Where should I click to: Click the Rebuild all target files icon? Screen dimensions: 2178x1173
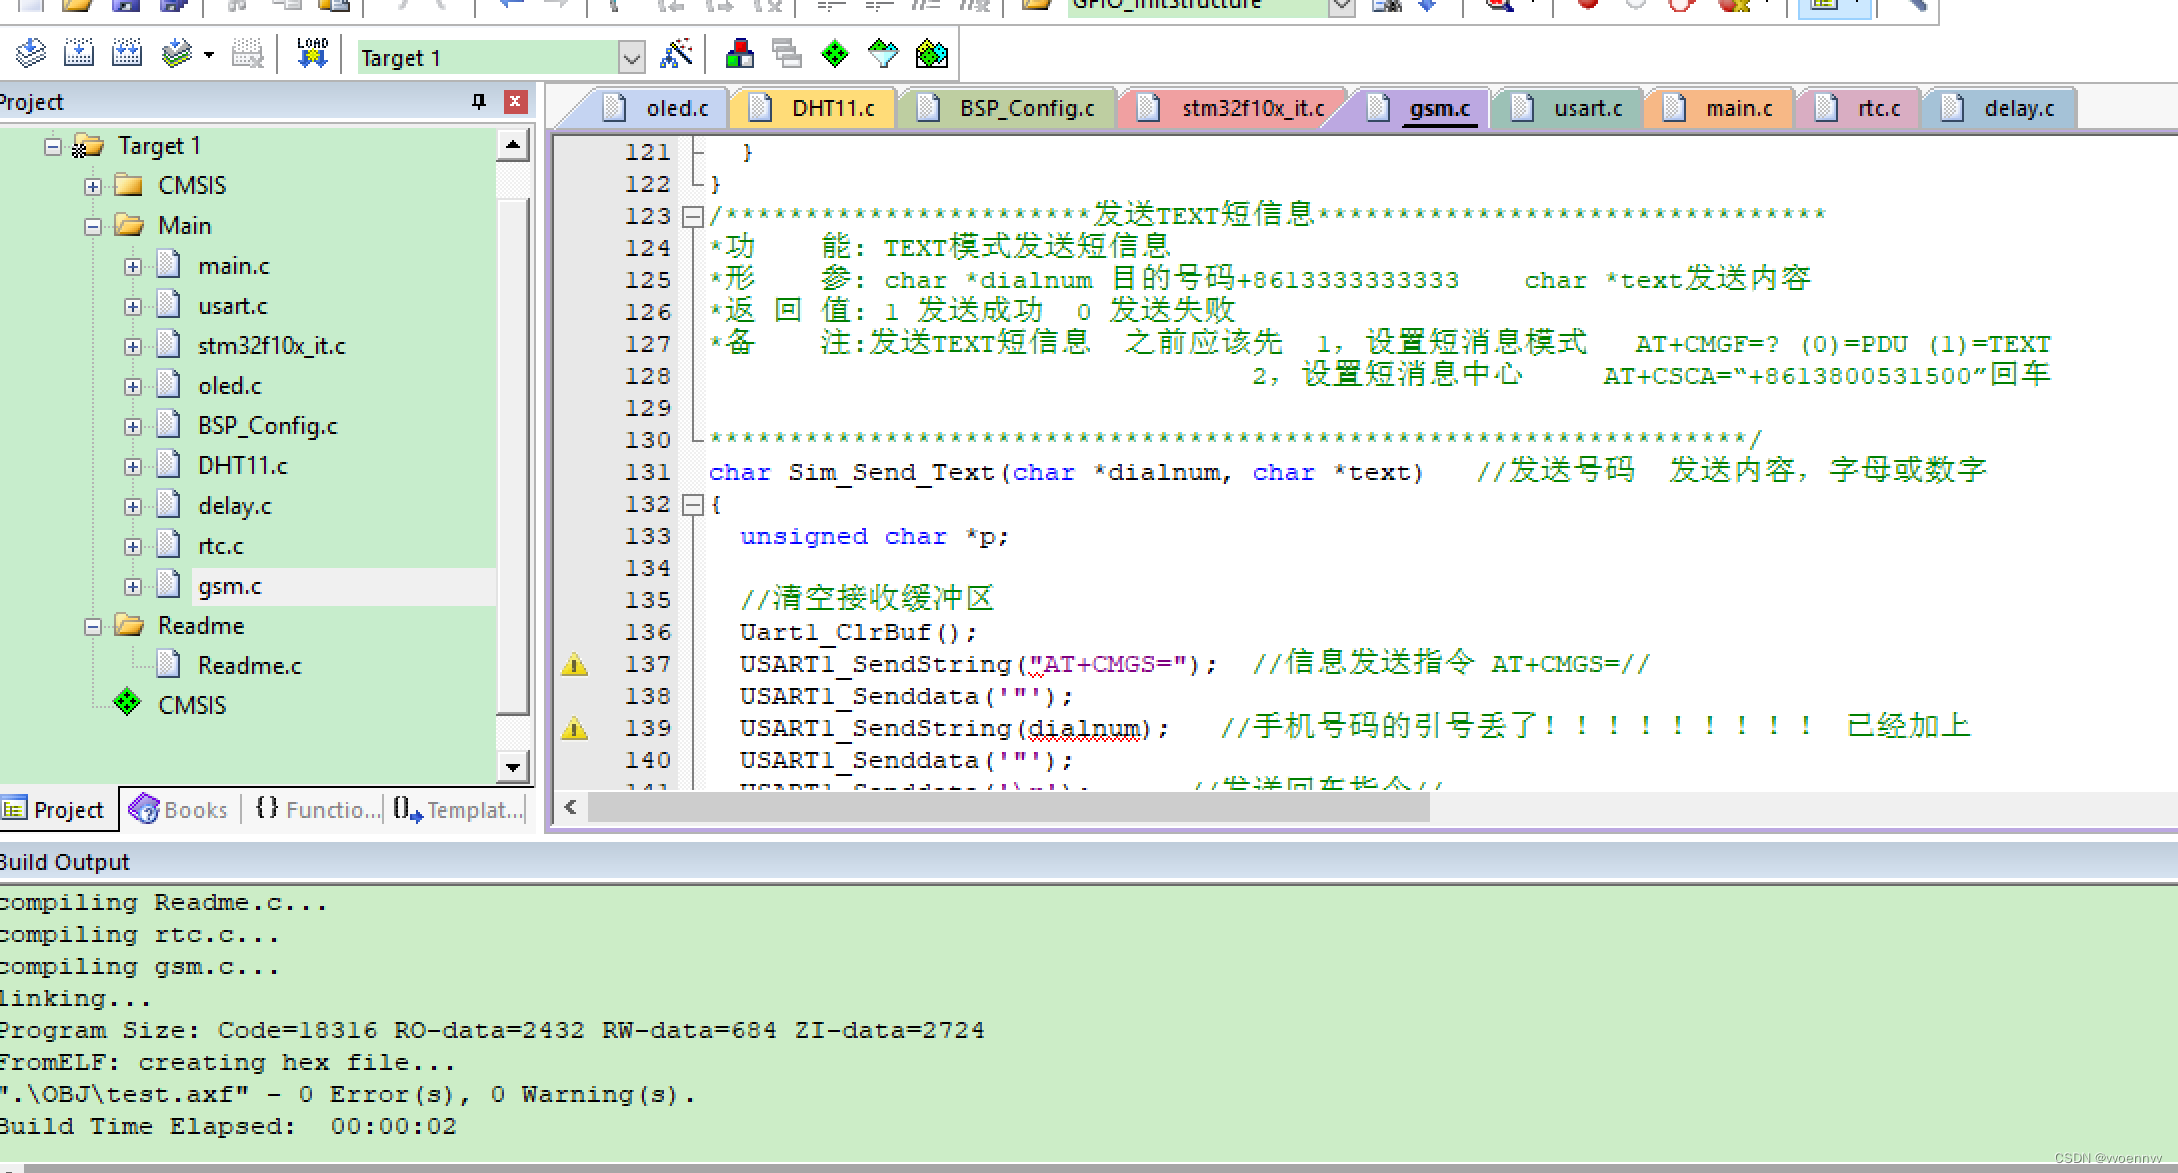[x=127, y=53]
